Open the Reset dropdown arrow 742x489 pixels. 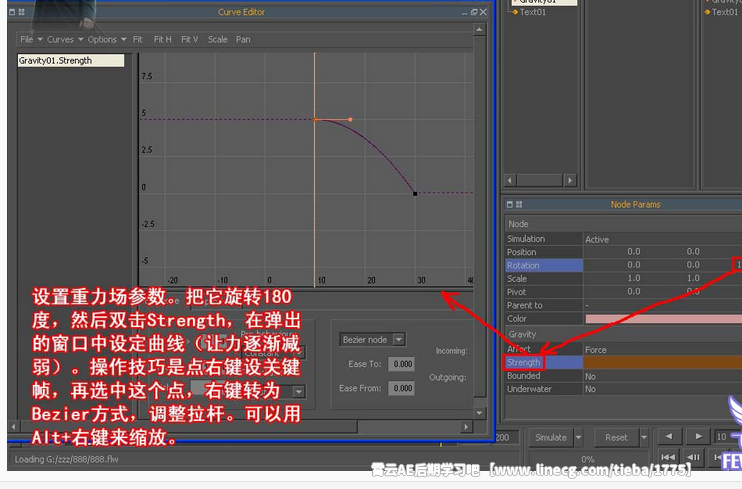(x=644, y=437)
